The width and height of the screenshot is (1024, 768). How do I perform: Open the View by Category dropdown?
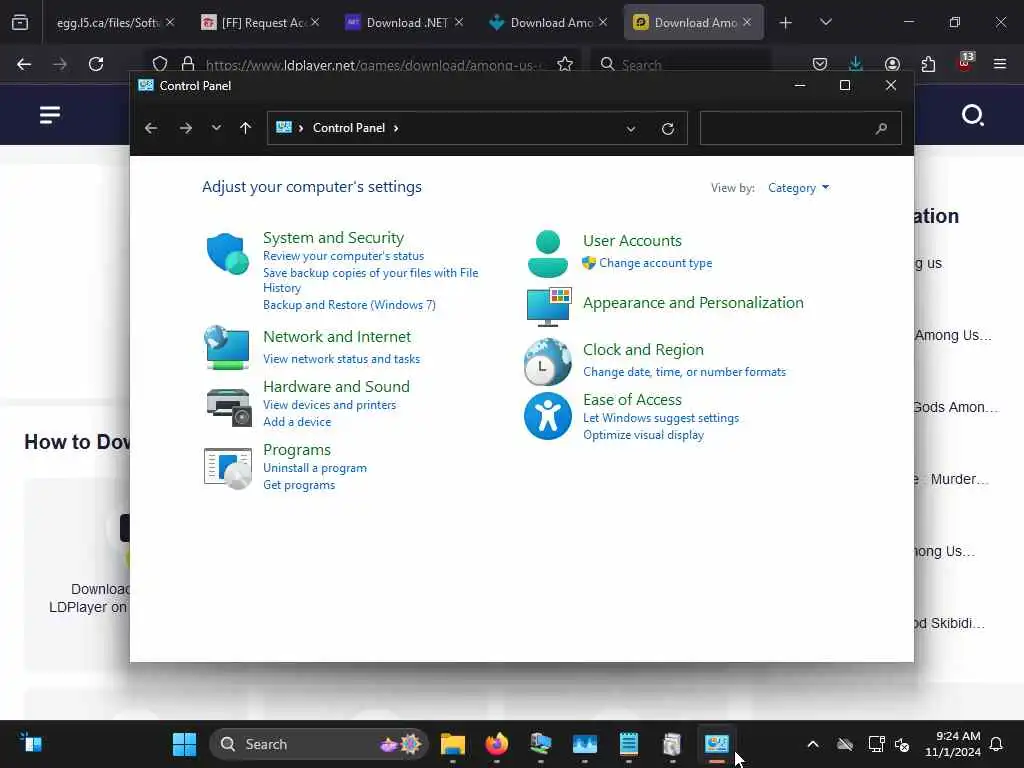pyautogui.click(x=798, y=188)
